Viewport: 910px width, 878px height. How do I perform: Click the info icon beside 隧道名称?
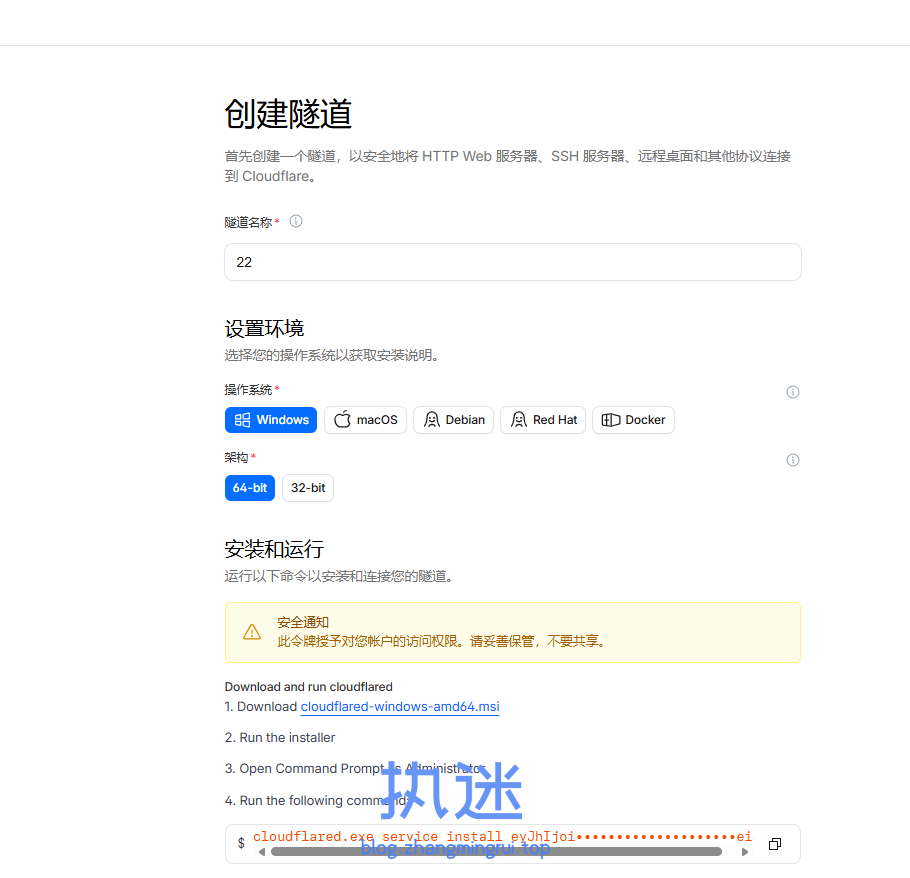tap(296, 221)
